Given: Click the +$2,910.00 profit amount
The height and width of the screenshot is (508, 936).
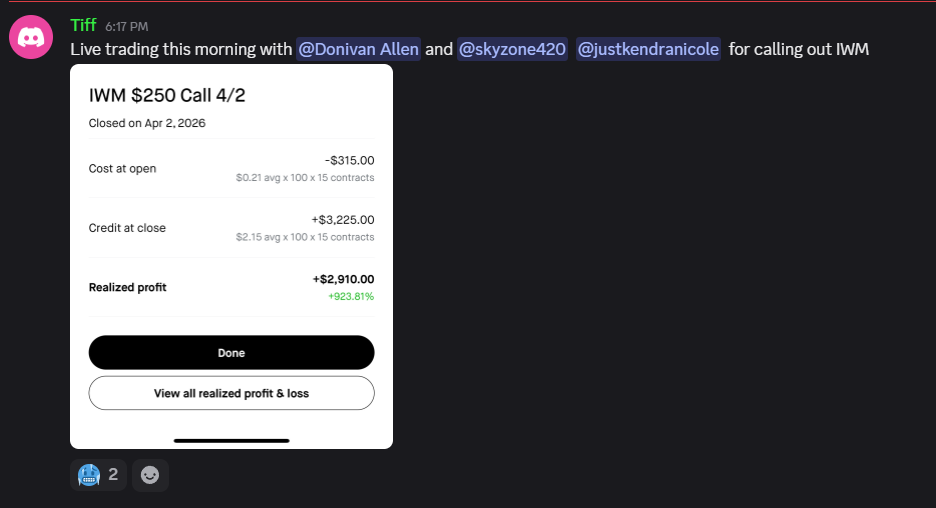Looking at the screenshot, I should click(343, 280).
